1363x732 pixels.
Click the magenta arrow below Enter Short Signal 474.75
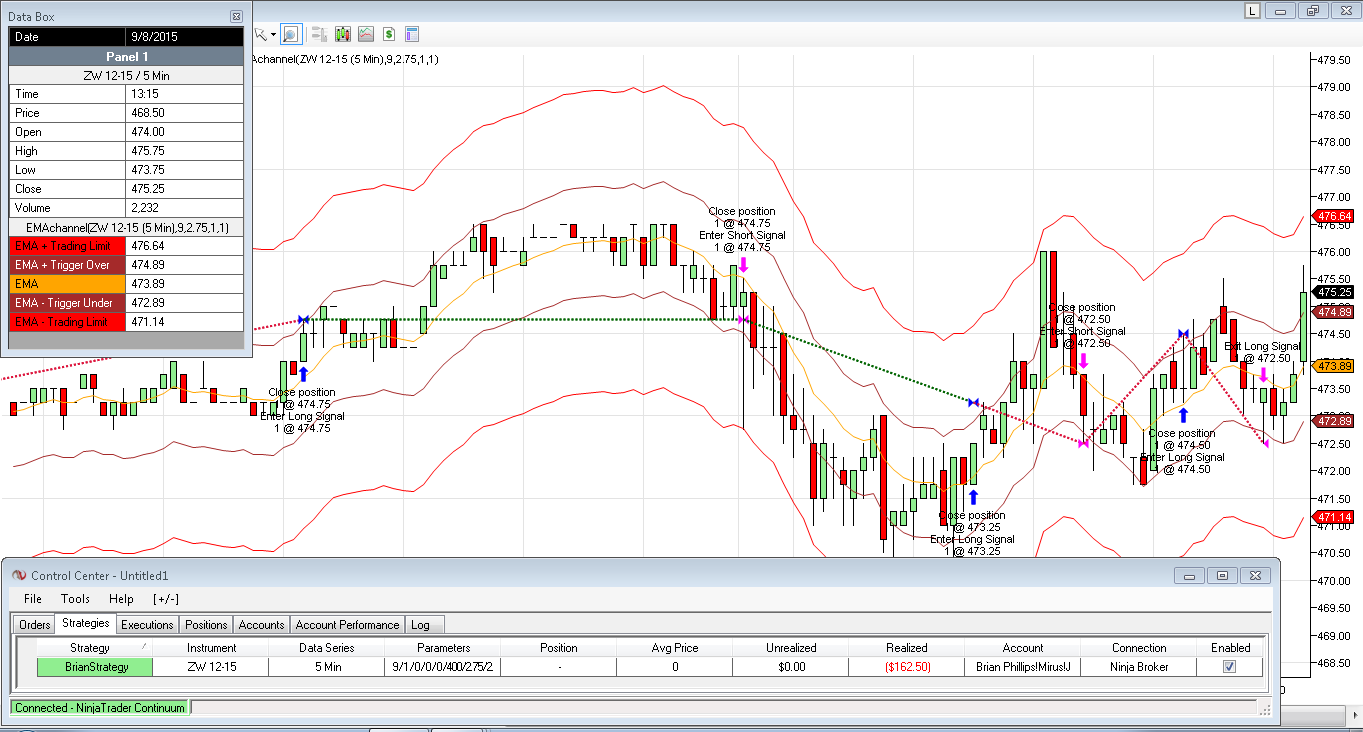(743, 265)
